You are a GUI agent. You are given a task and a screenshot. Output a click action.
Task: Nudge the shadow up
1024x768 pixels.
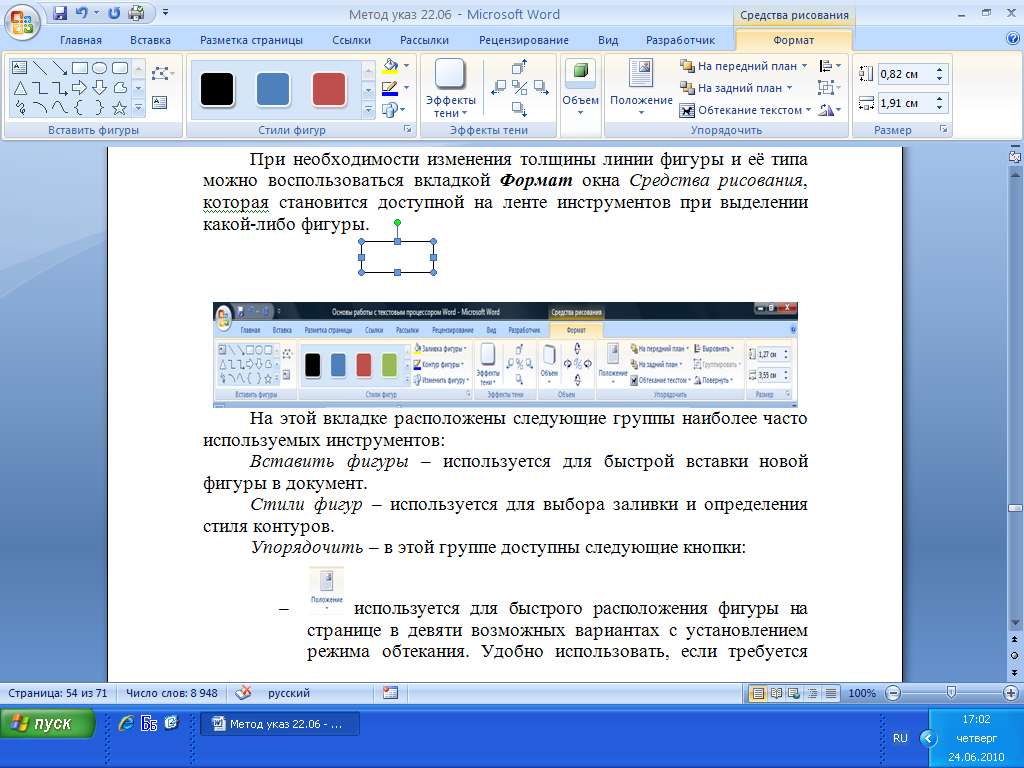(x=520, y=67)
